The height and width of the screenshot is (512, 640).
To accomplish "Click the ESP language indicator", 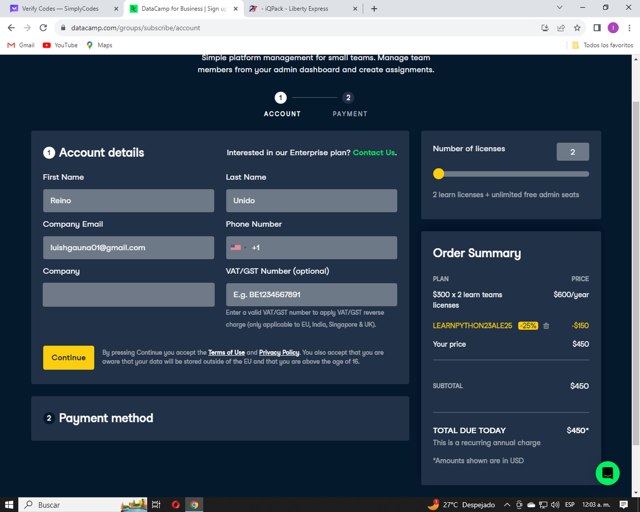I will [x=569, y=505].
